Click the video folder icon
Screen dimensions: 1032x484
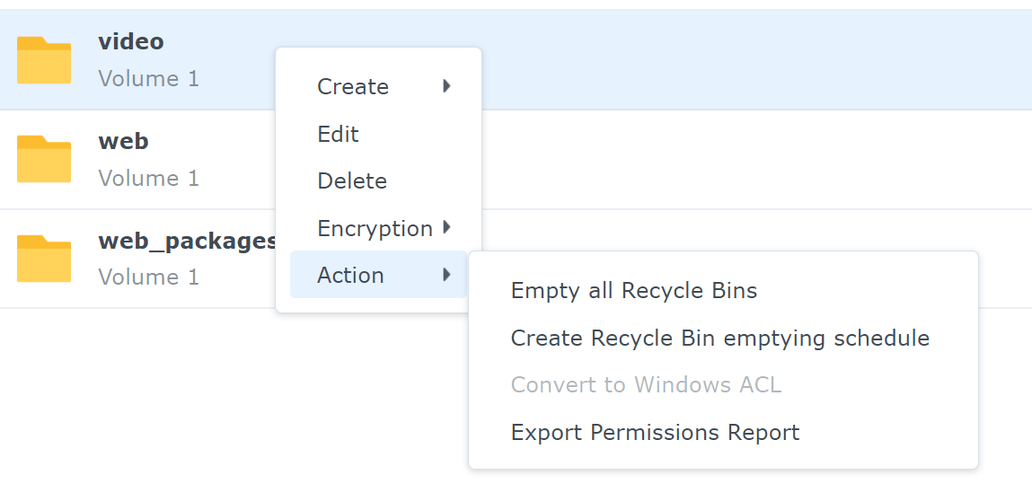(44, 60)
